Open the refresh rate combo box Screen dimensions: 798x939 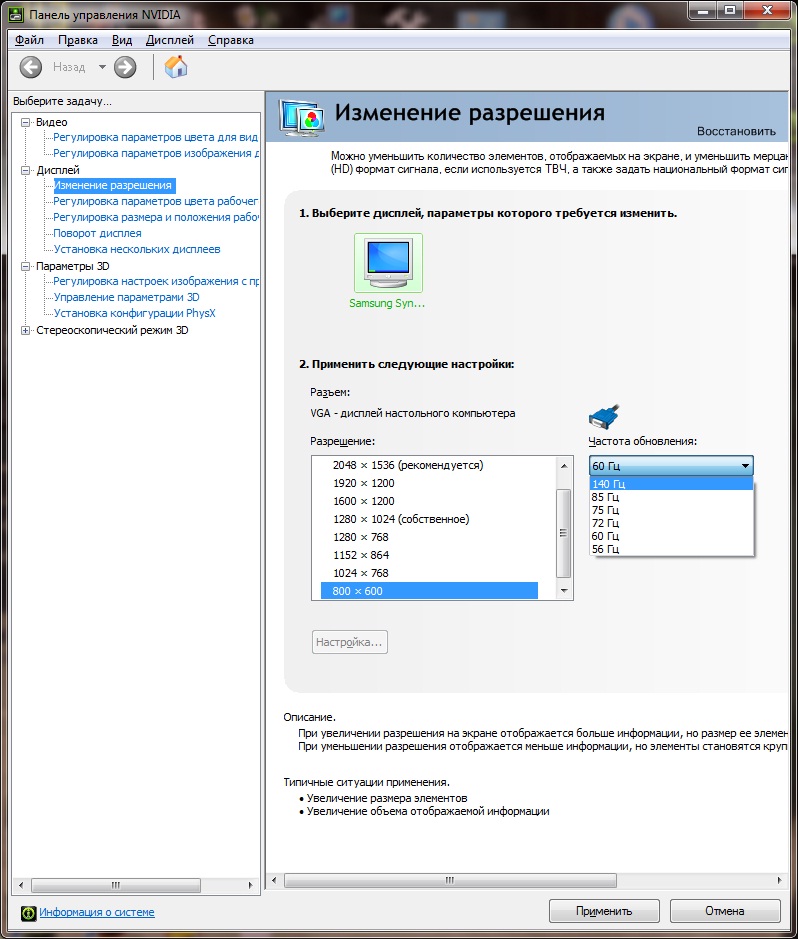(671, 465)
